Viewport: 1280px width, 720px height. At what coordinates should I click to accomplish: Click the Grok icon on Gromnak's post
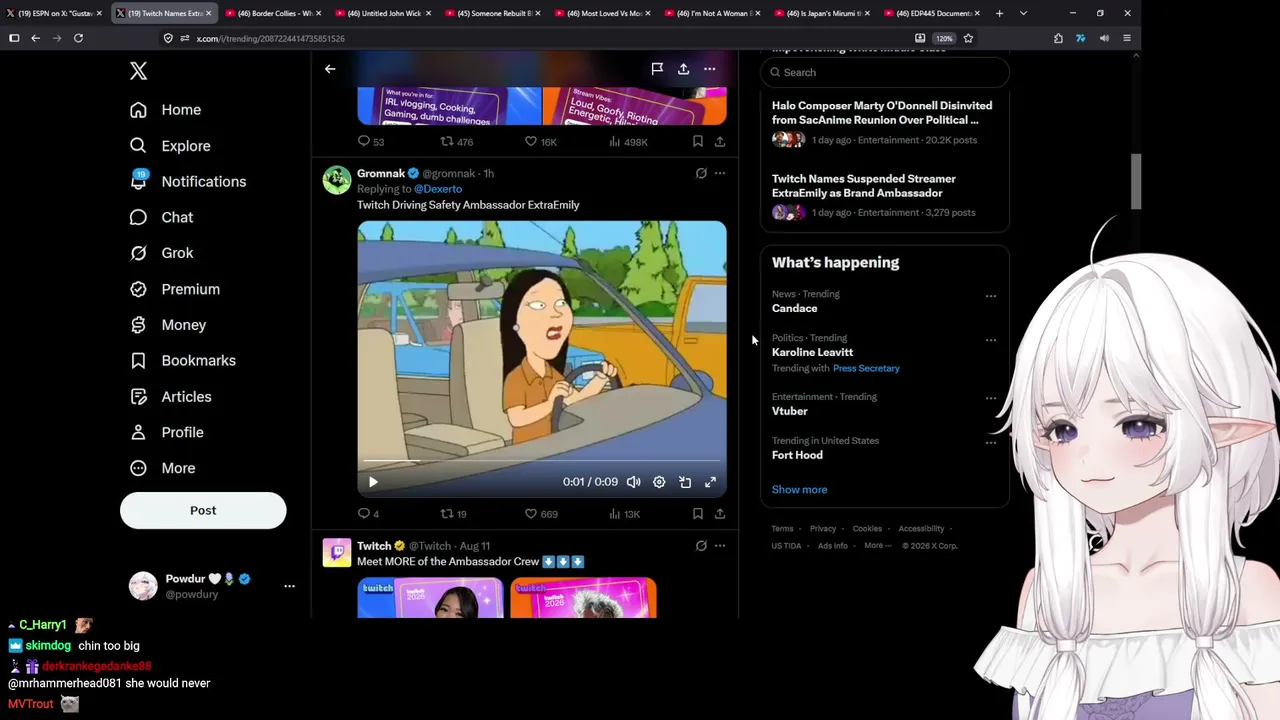[x=701, y=173]
